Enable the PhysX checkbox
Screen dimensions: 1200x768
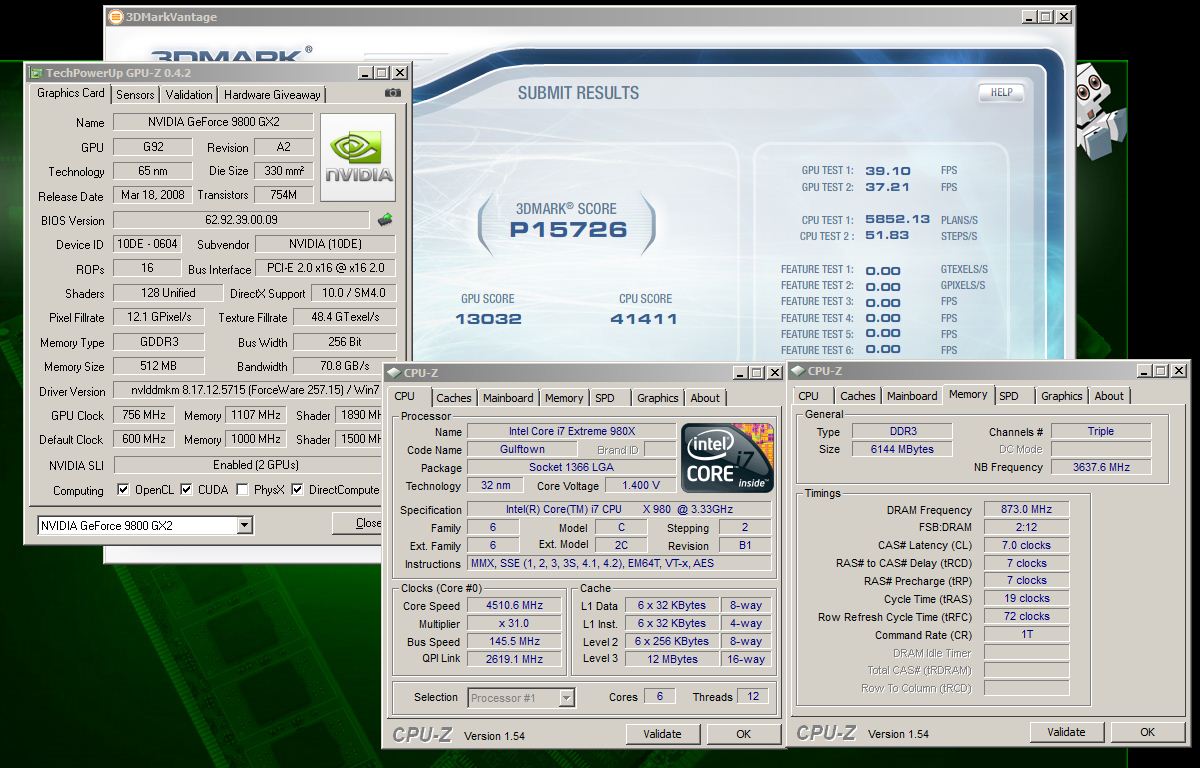click(242, 490)
